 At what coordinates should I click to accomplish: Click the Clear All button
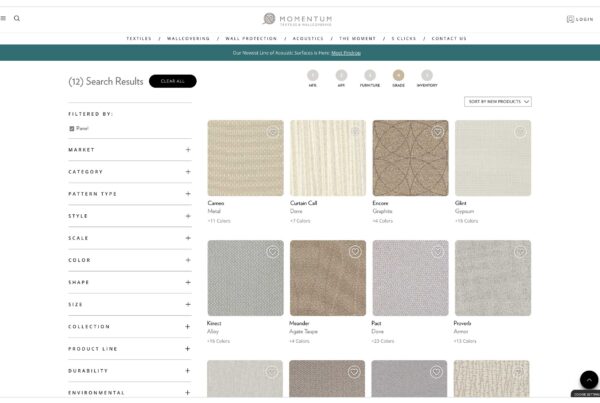[x=172, y=81]
